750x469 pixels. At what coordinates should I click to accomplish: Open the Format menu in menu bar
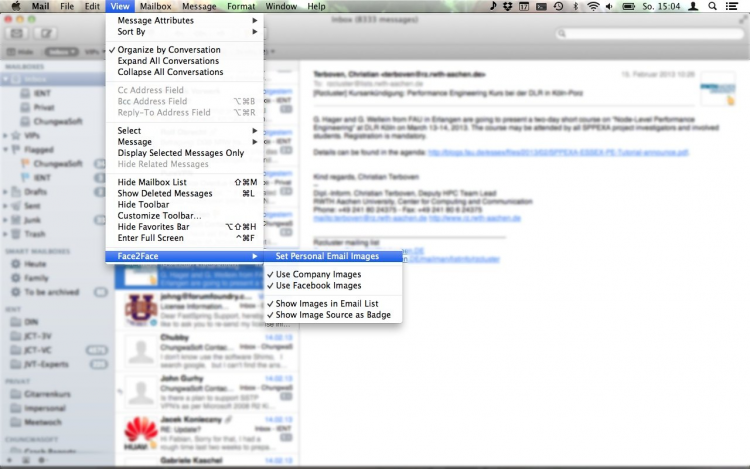(x=241, y=6)
